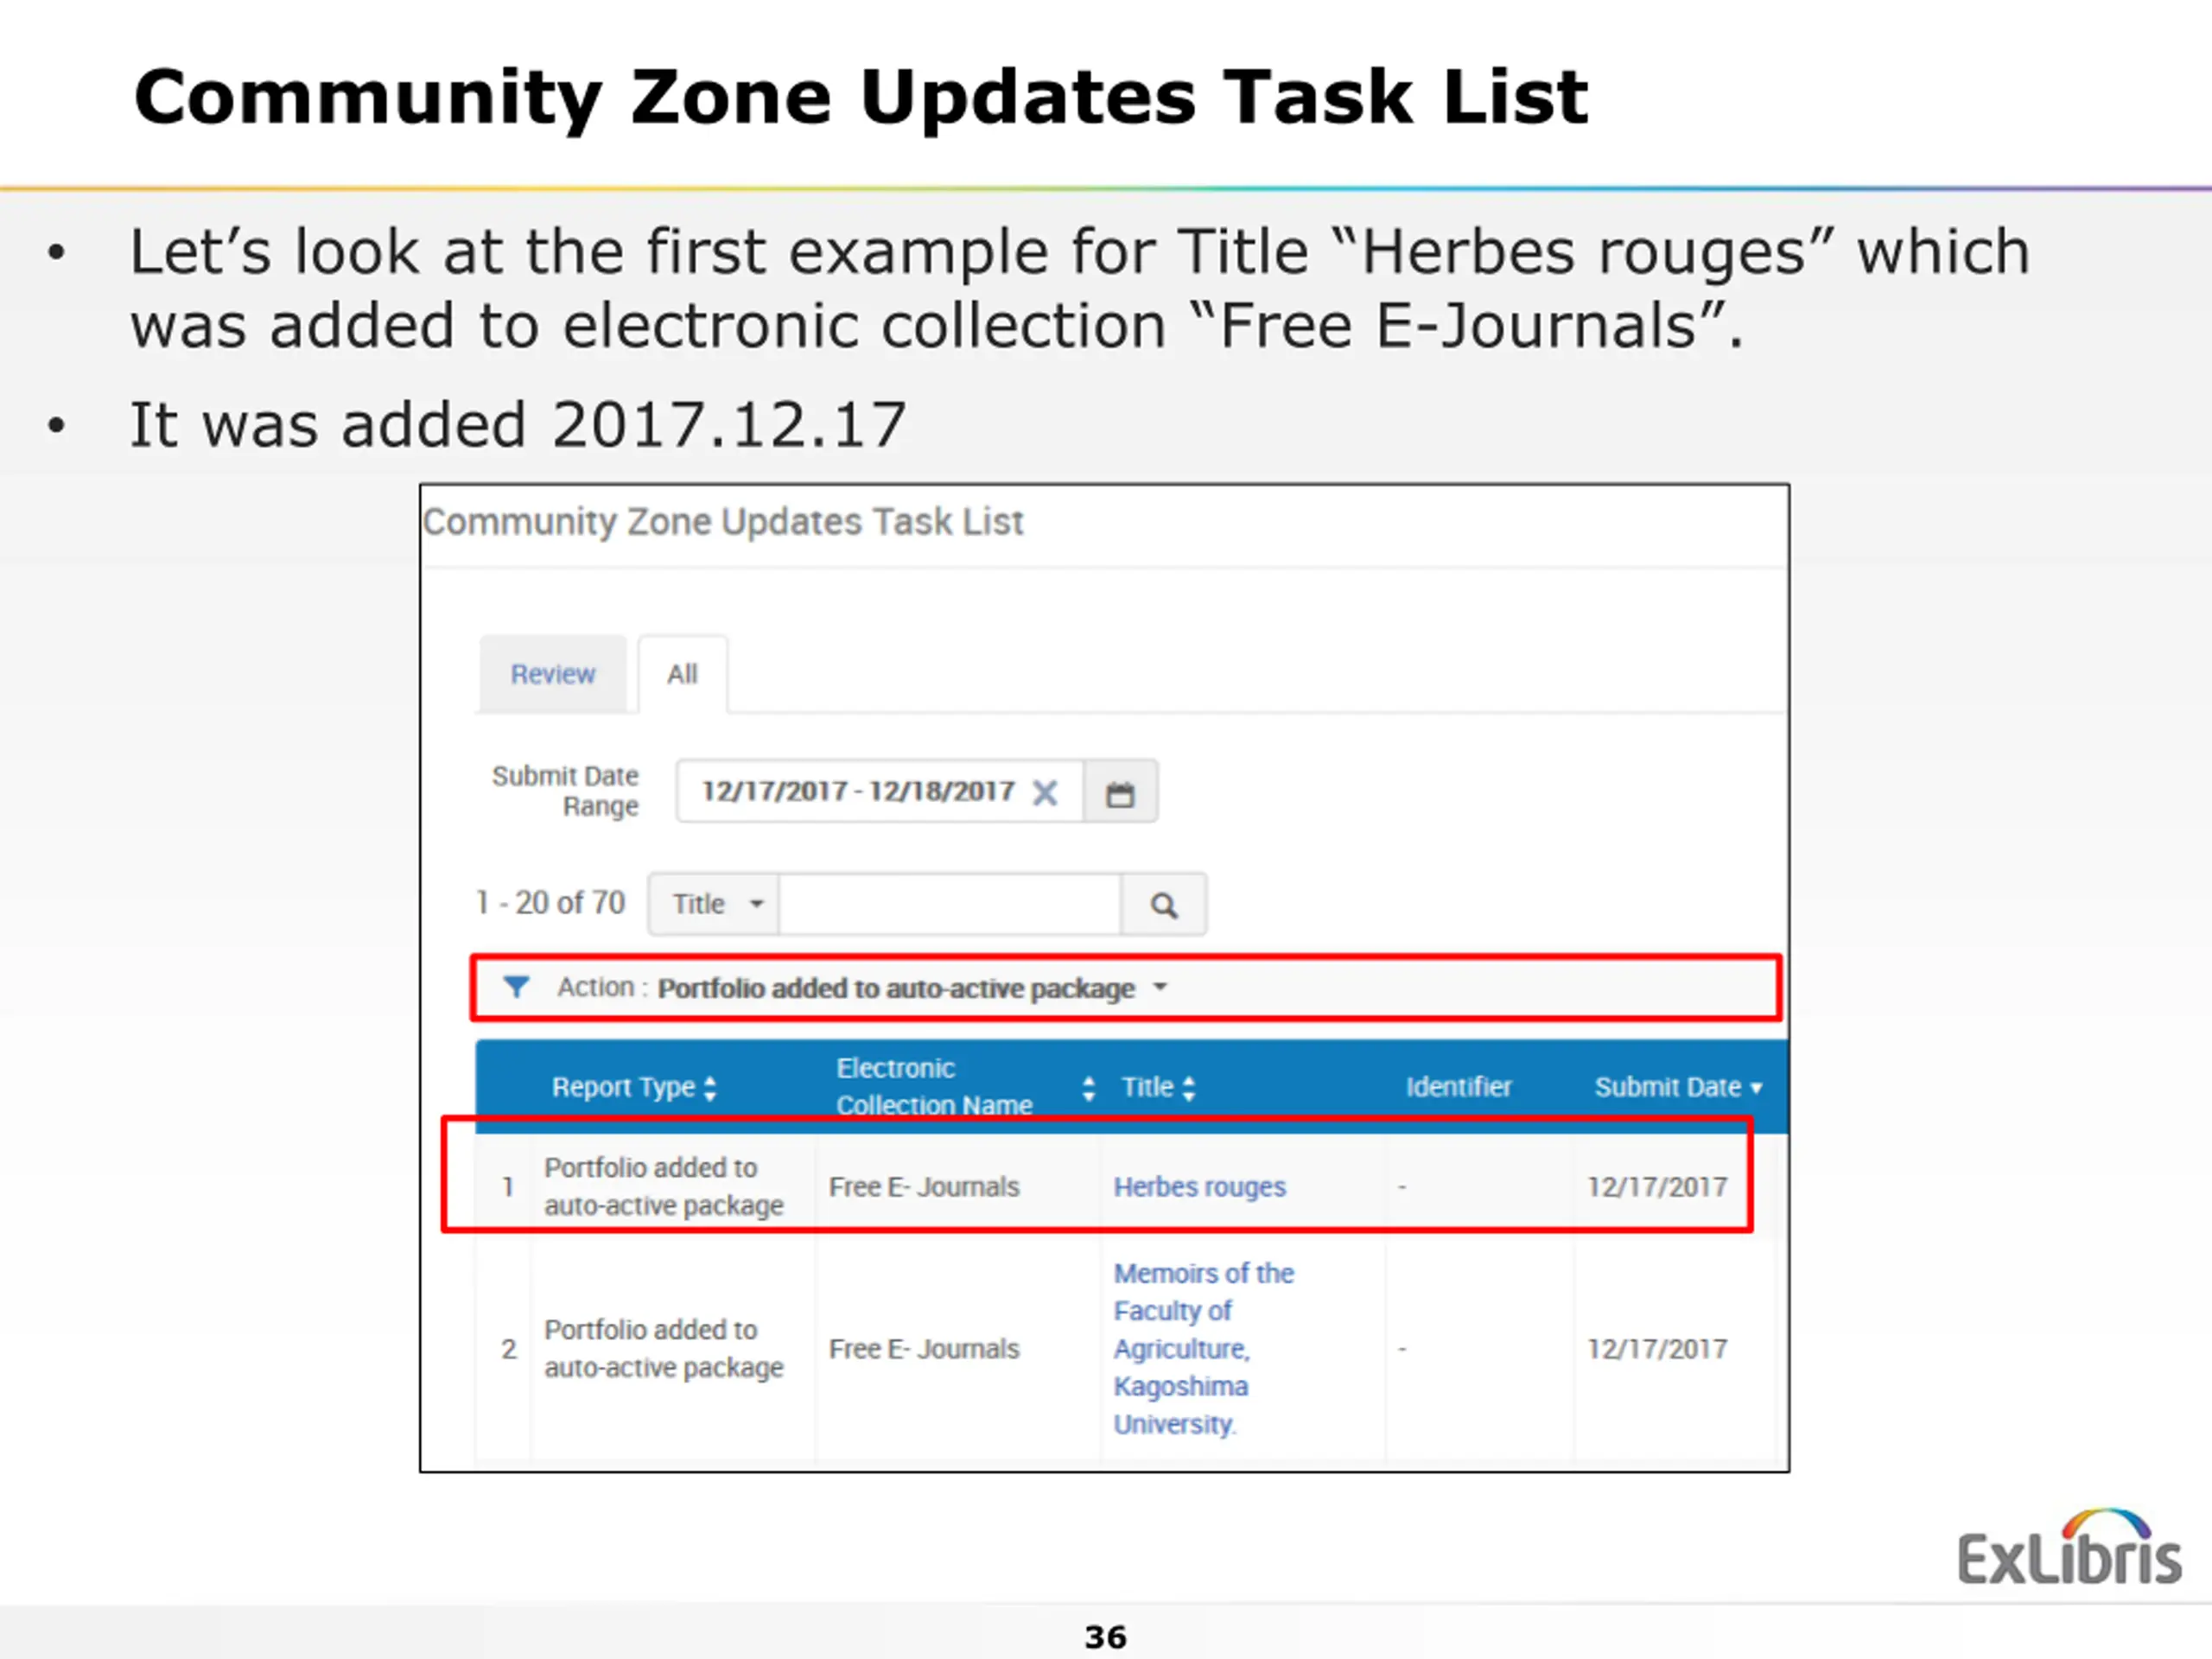Open the Herbes rouges title link
Screen dimensions: 2212x1659
[1200, 1187]
